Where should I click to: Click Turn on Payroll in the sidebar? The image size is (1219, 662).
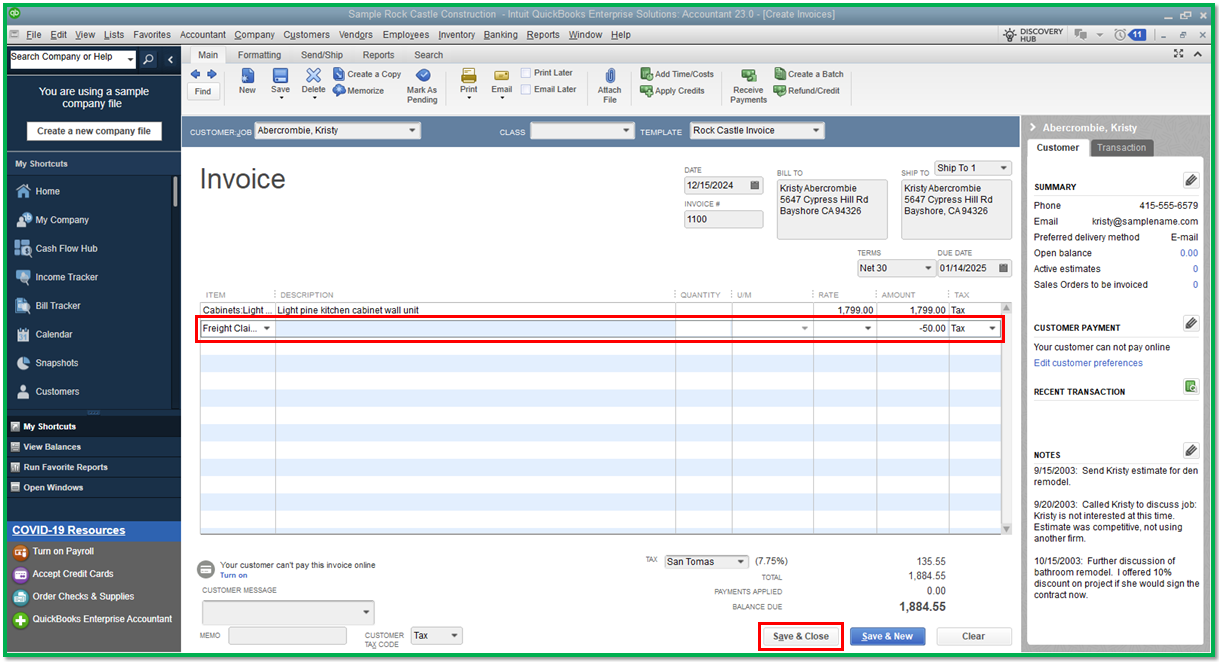click(63, 551)
